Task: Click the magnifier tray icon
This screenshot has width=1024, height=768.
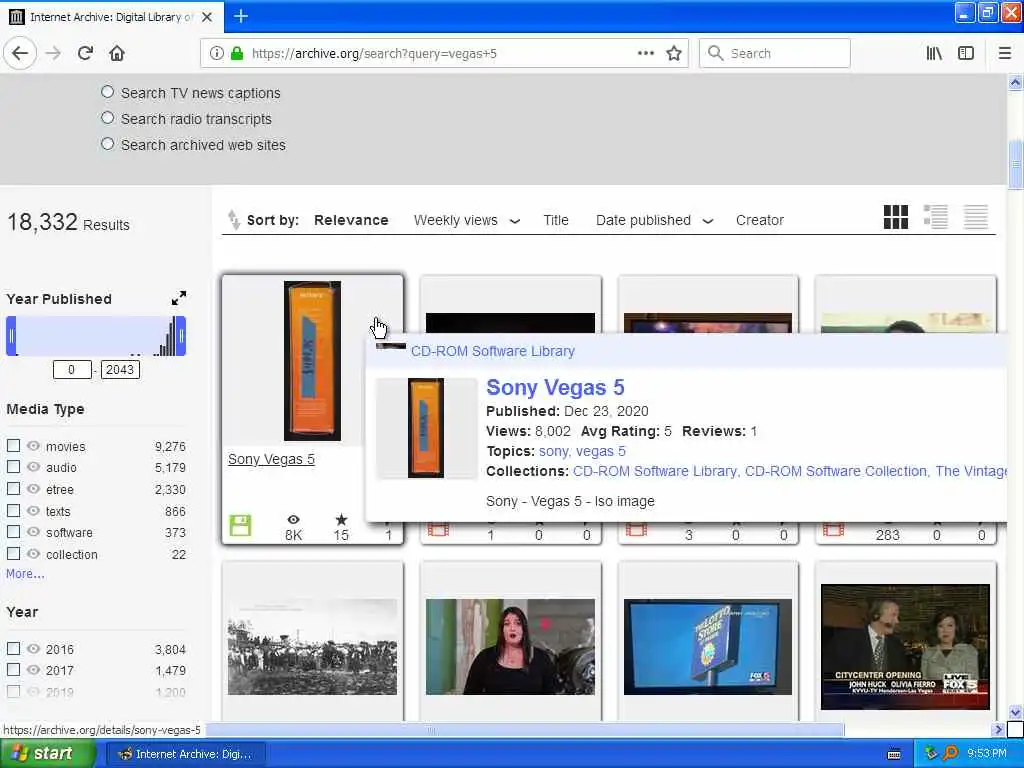Action: click(x=951, y=754)
